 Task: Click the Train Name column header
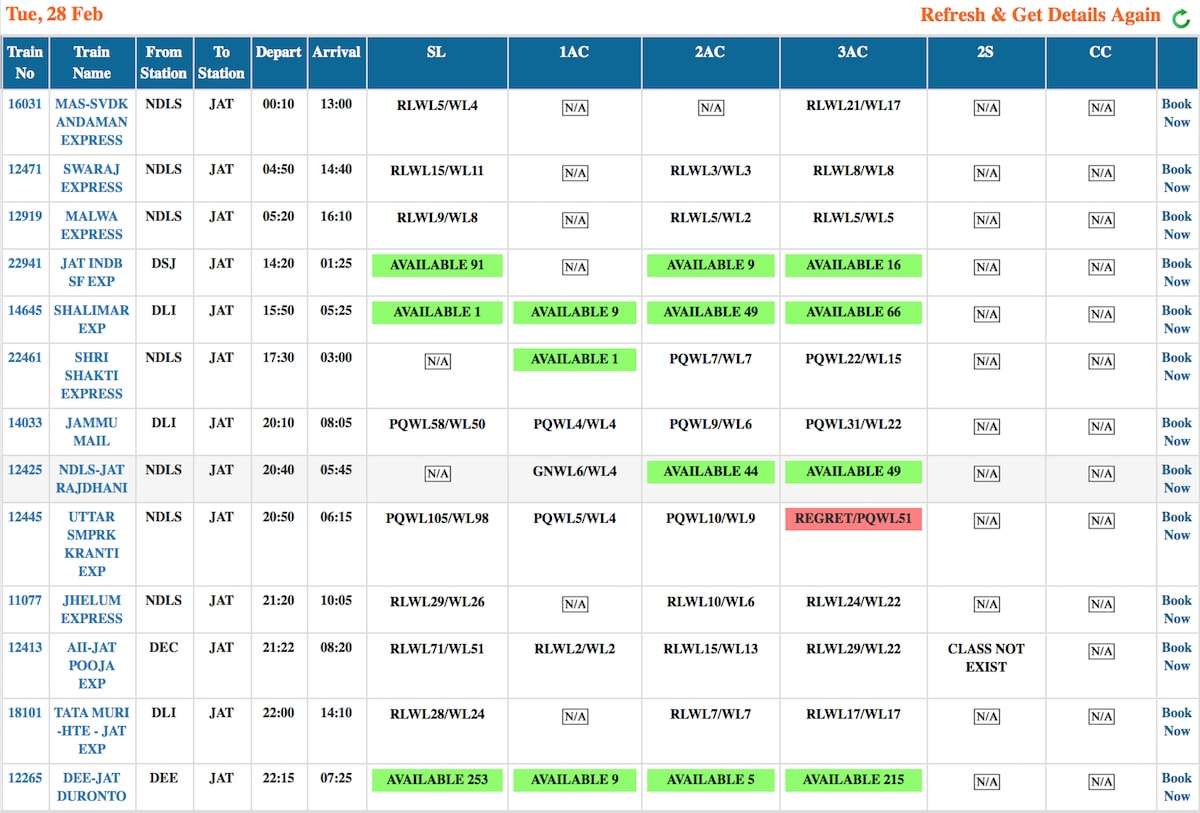(x=92, y=62)
